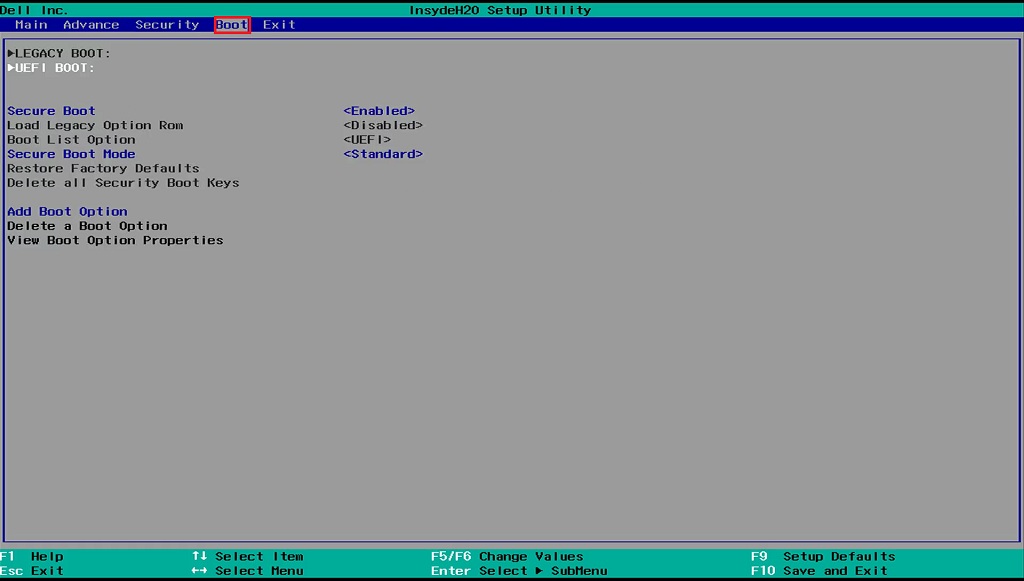Go to the Exit tab
Screen dimensions: 1024x581
[279, 25]
